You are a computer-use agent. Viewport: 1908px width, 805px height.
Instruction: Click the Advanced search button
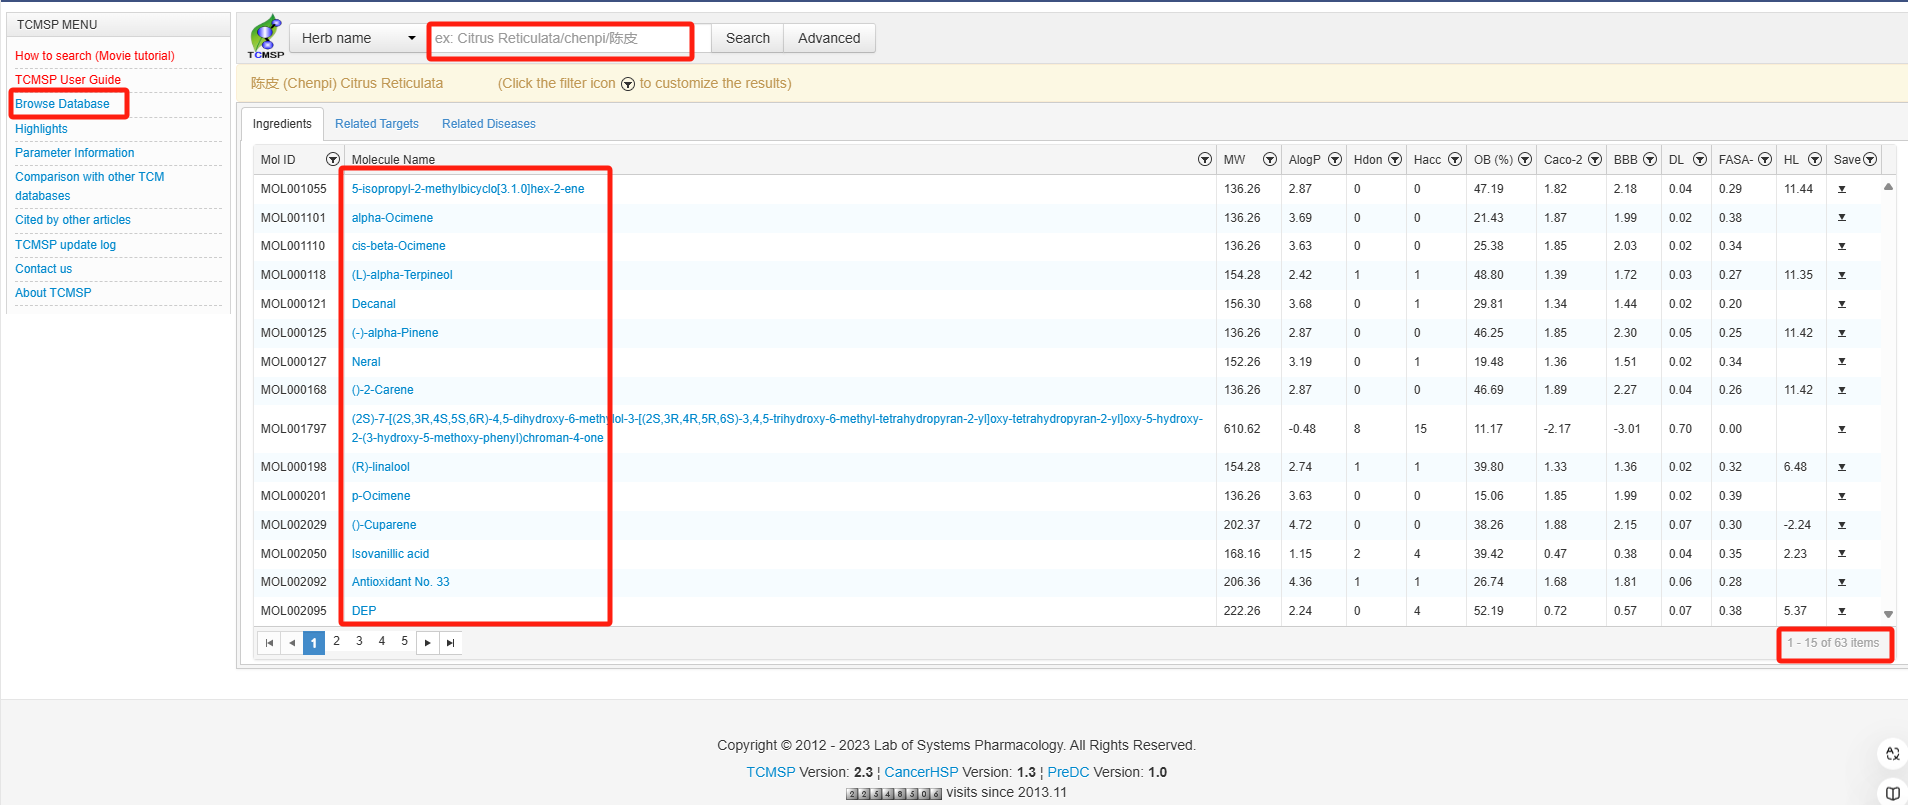pos(829,38)
